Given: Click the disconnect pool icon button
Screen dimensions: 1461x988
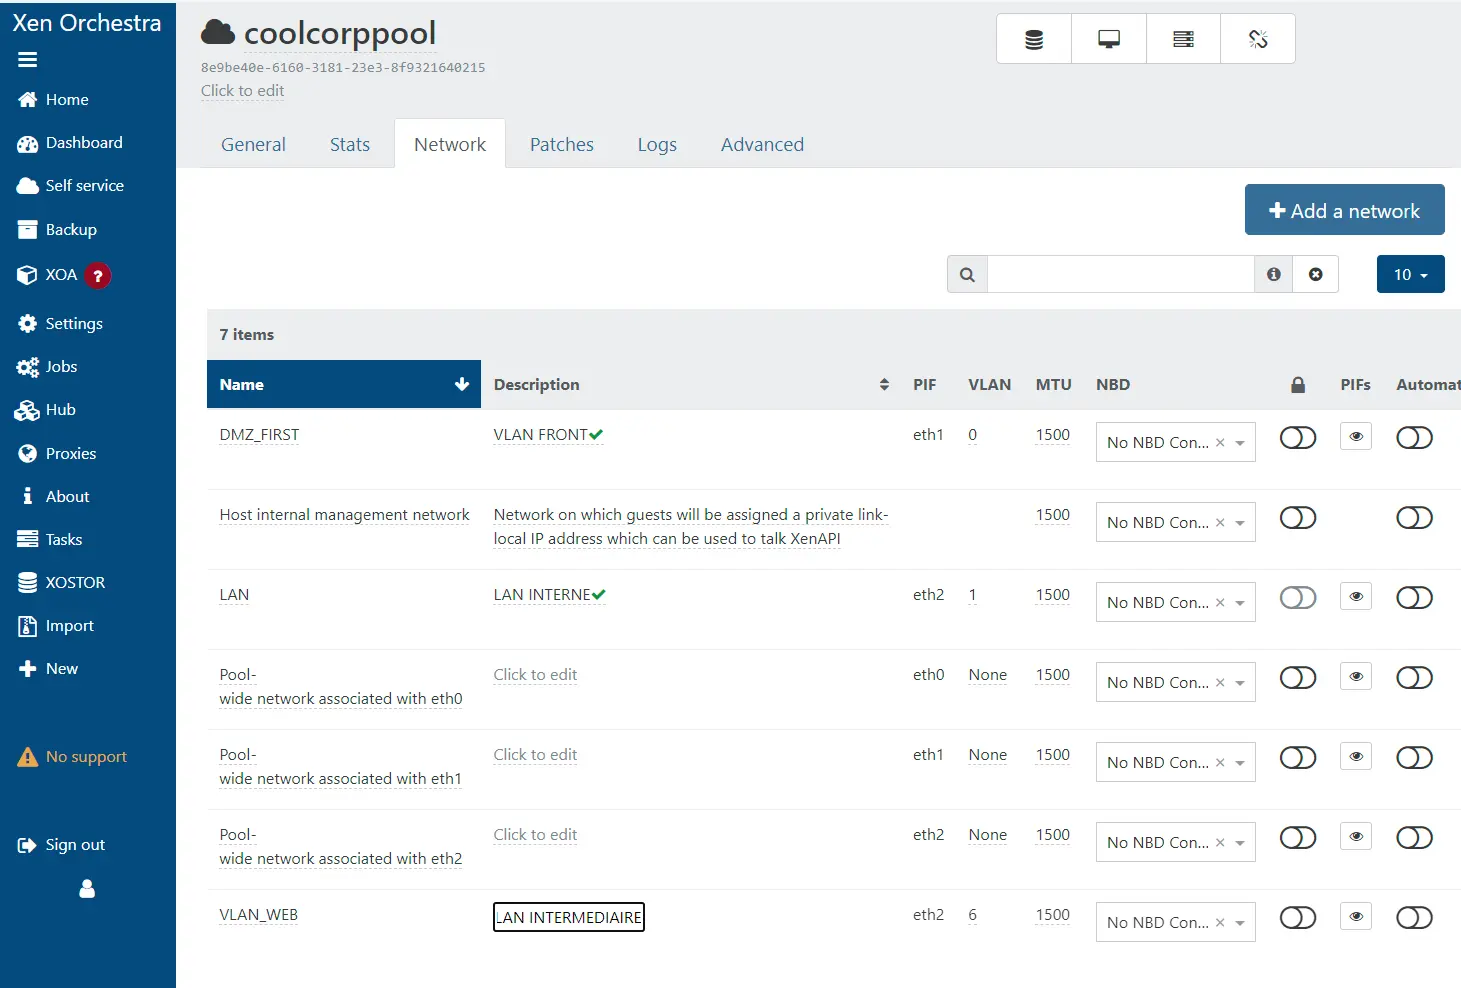Looking at the screenshot, I should (1258, 39).
